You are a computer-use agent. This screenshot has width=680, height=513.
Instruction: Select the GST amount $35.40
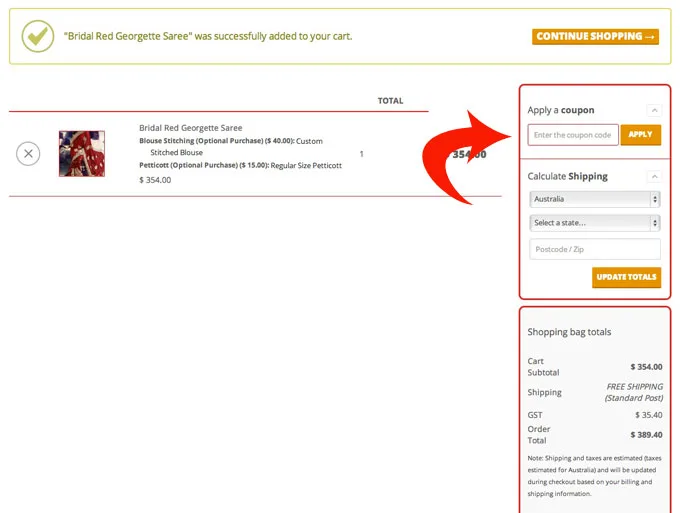tap(648, 414)
